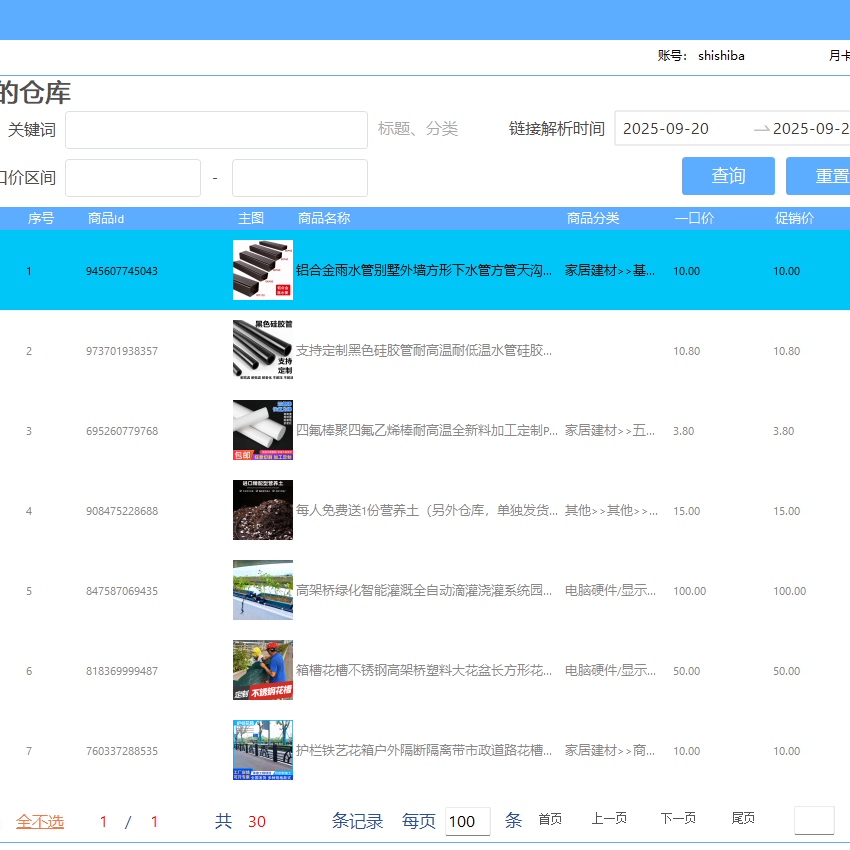This screenshot has width=850, height=850.
Task: Click the 每页 per-page count box showing 100
Action: pos(466,820)
